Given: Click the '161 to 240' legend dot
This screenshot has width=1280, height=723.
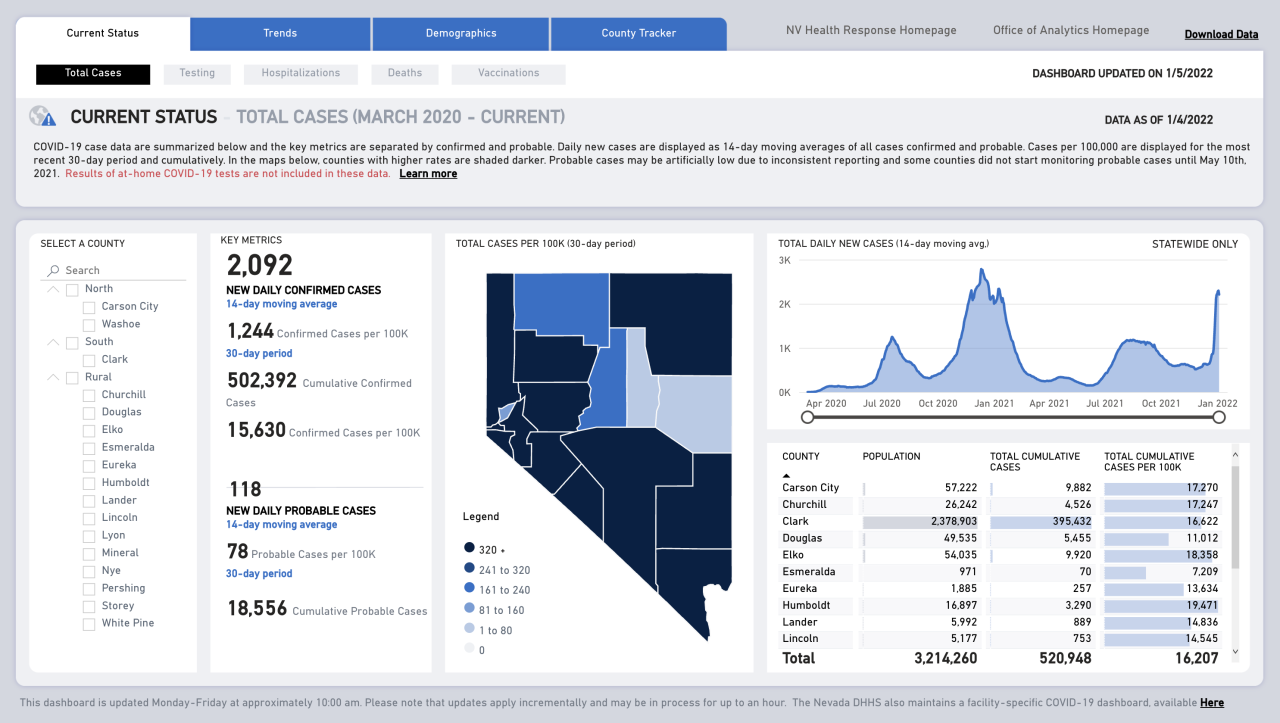Looking at the screenshot, I should tap(469, 590).
